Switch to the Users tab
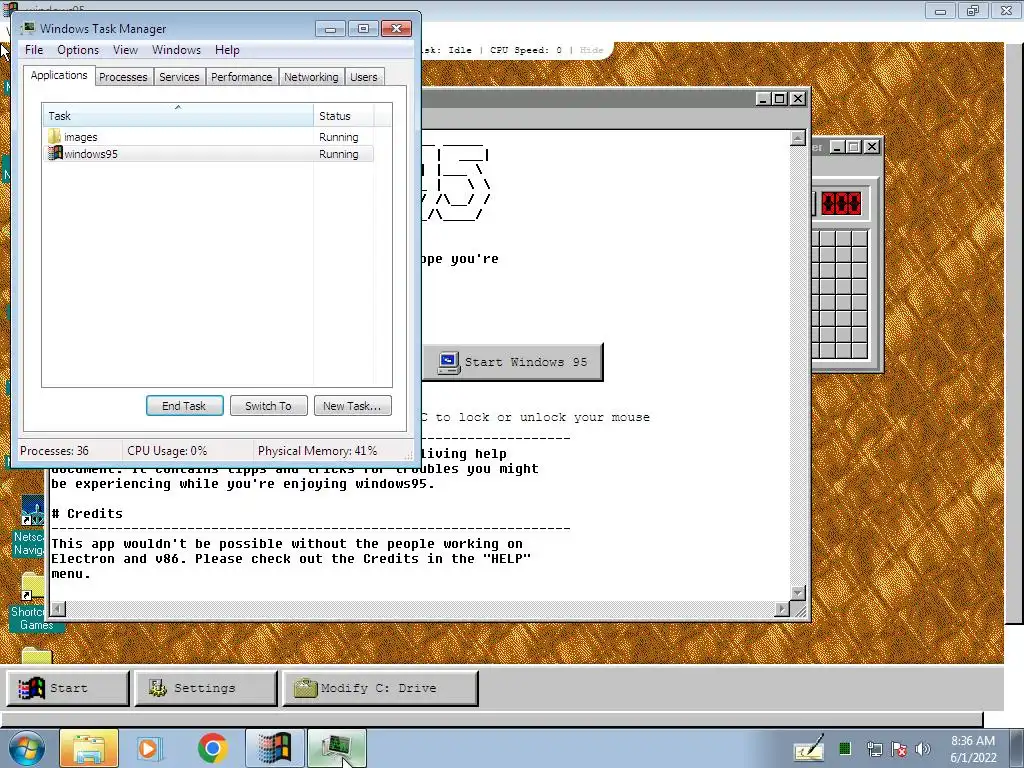The width and height of the screenshot is (1024, 768). click(364, 77)
